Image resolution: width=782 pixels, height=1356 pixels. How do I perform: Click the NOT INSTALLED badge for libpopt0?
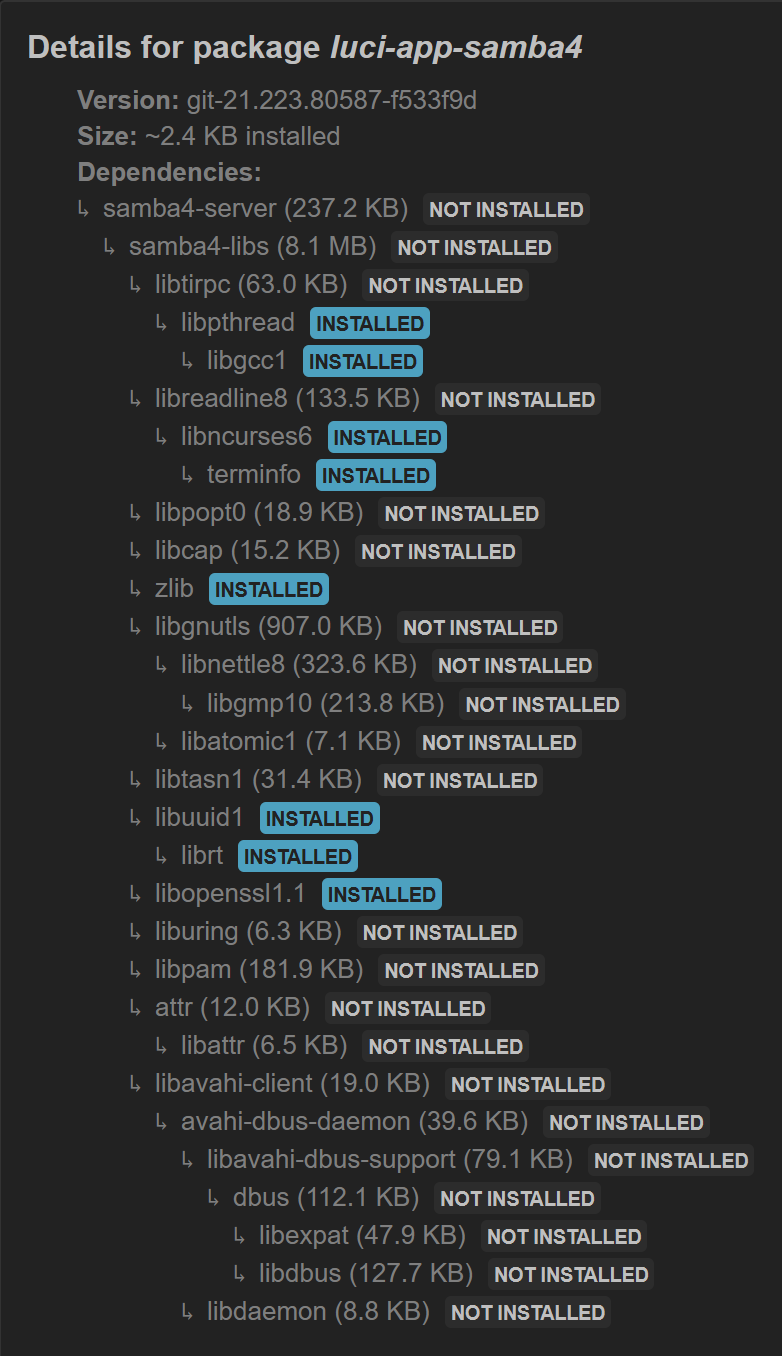pyautogui.click(x=462, y=513)
